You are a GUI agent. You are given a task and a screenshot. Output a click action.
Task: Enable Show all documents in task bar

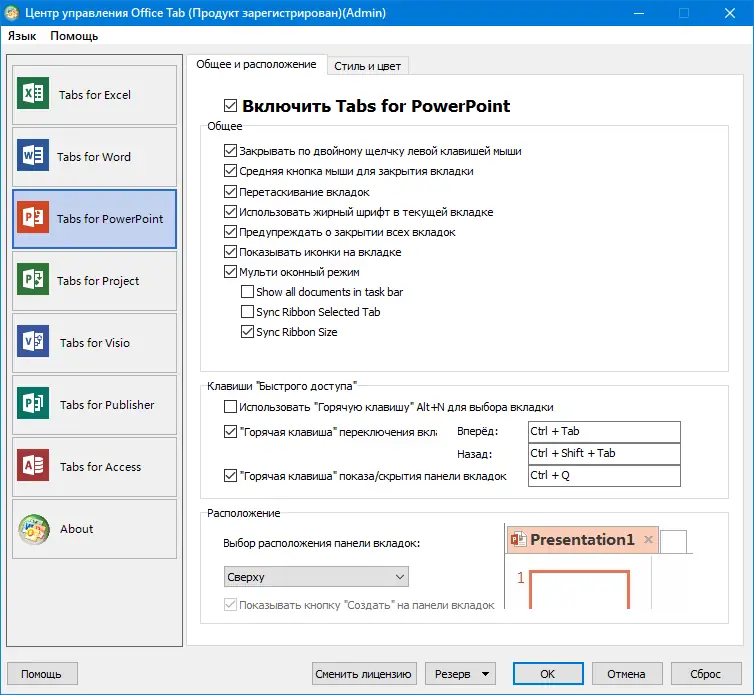click(247, 291)
